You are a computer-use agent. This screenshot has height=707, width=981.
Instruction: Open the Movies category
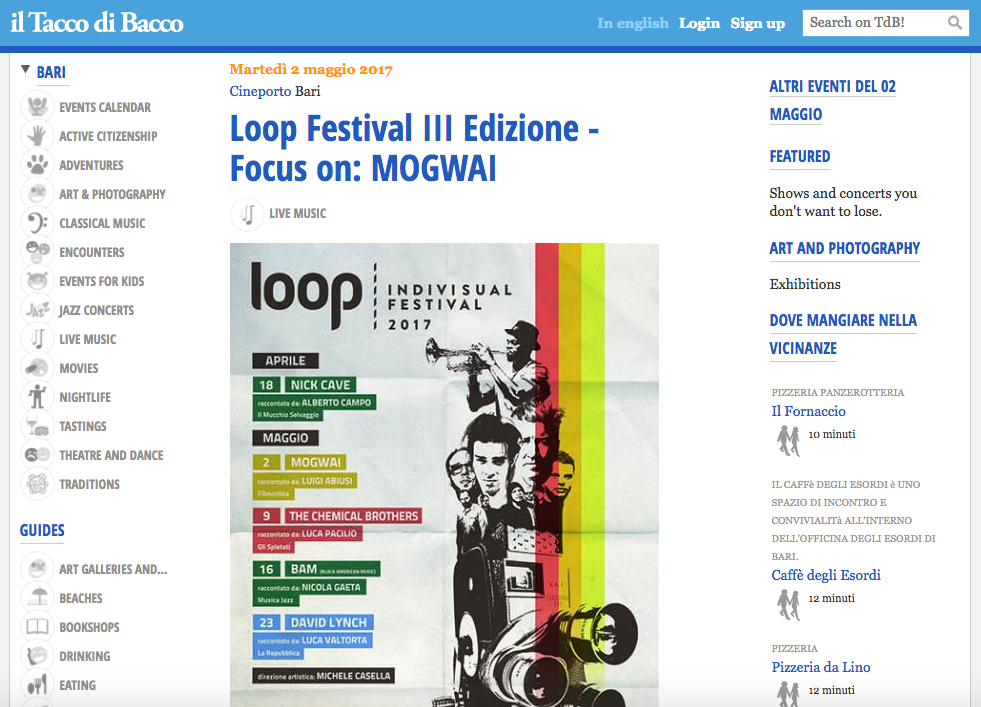coord(79,369)
